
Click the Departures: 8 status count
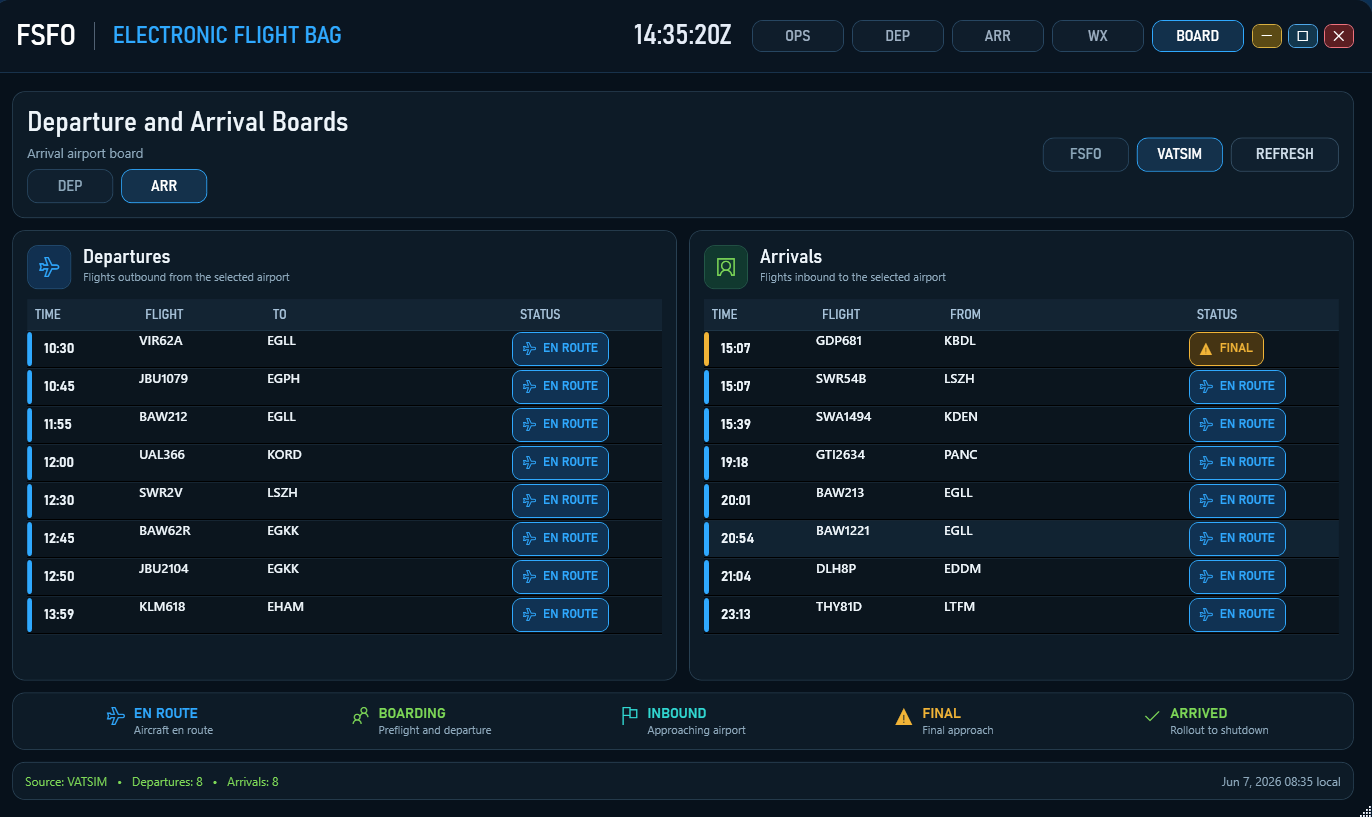click(x=167, y=782)
